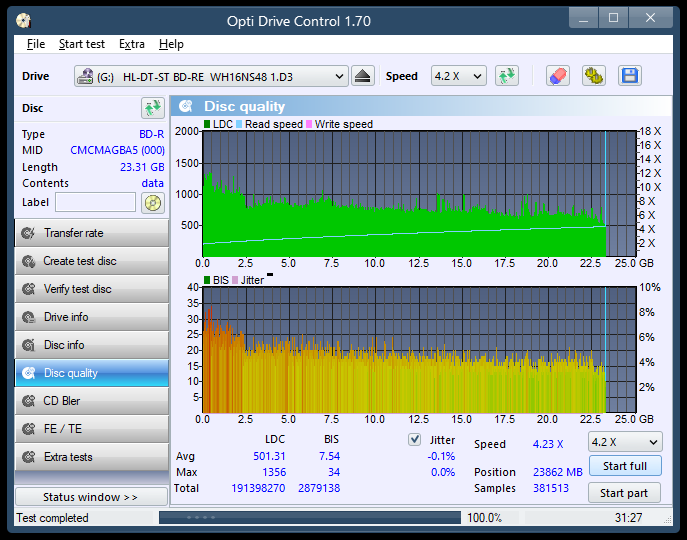Image resolution: width=687 pixels, height=540 pixels.
Task: Click the disc label set icon
Action: click(x=152, y=202)
